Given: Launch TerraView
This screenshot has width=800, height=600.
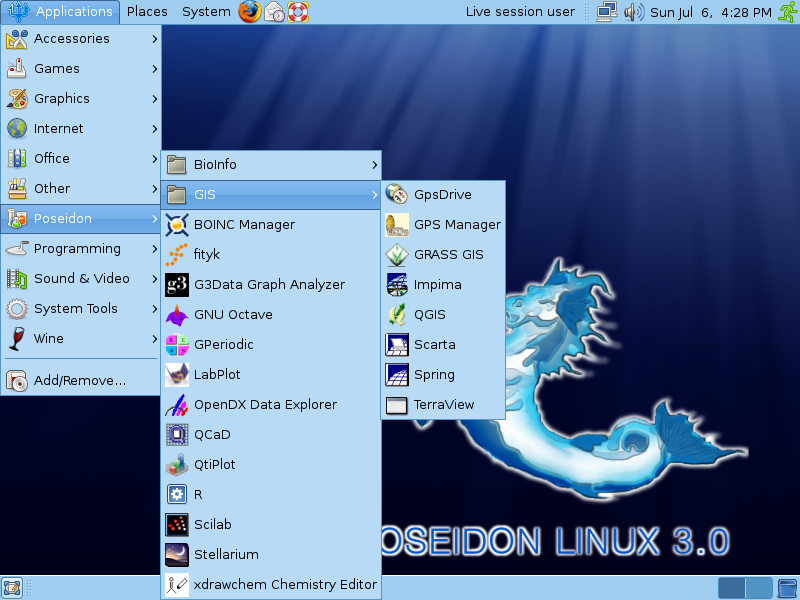Looking at the screenshot, I should point(443,405).
